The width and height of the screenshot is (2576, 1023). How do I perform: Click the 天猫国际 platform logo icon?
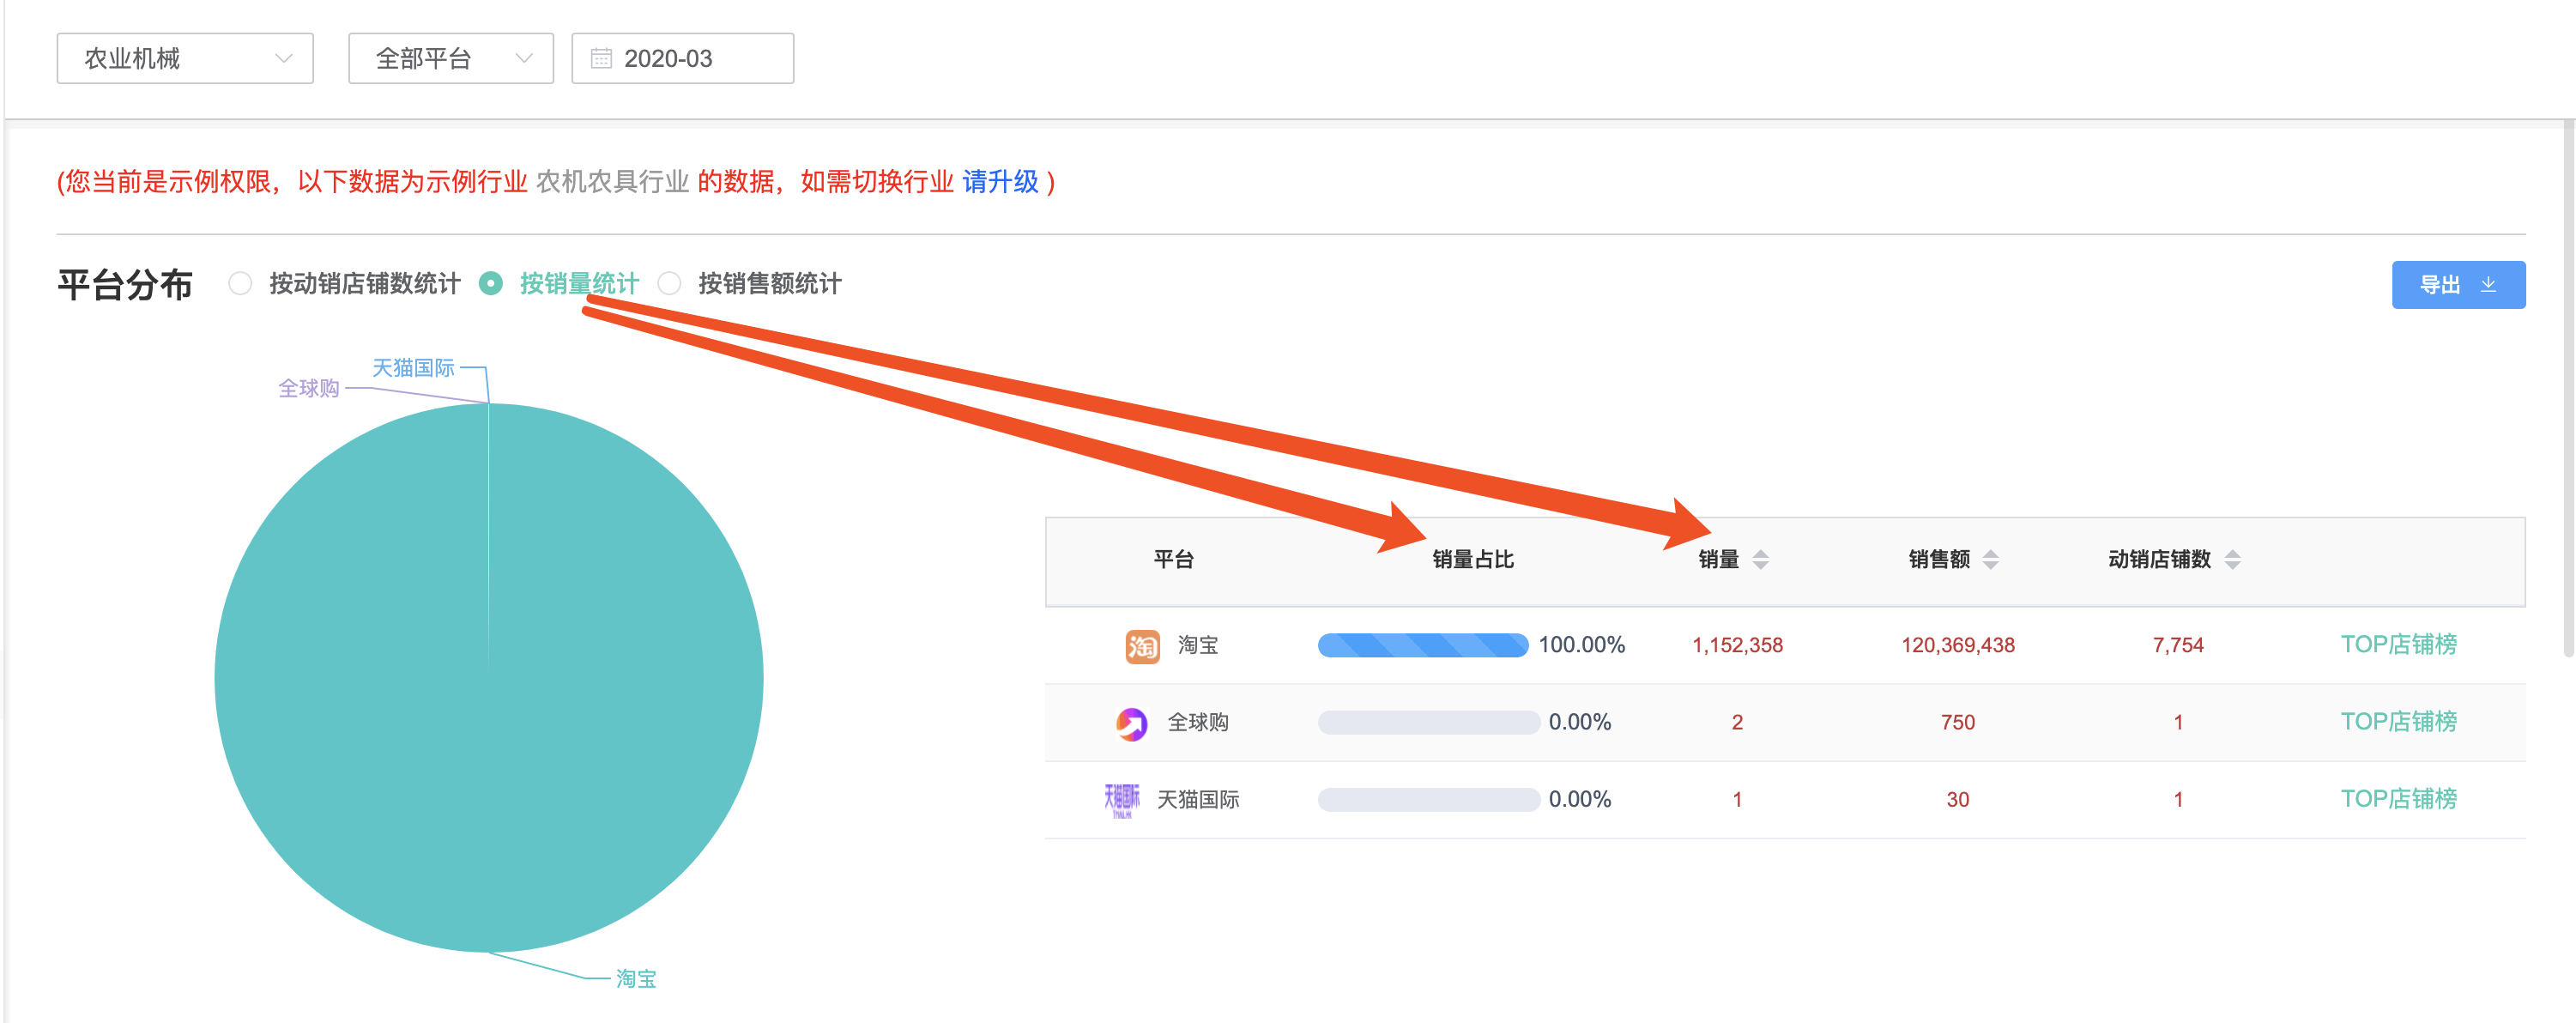(x=1121, y=799)
